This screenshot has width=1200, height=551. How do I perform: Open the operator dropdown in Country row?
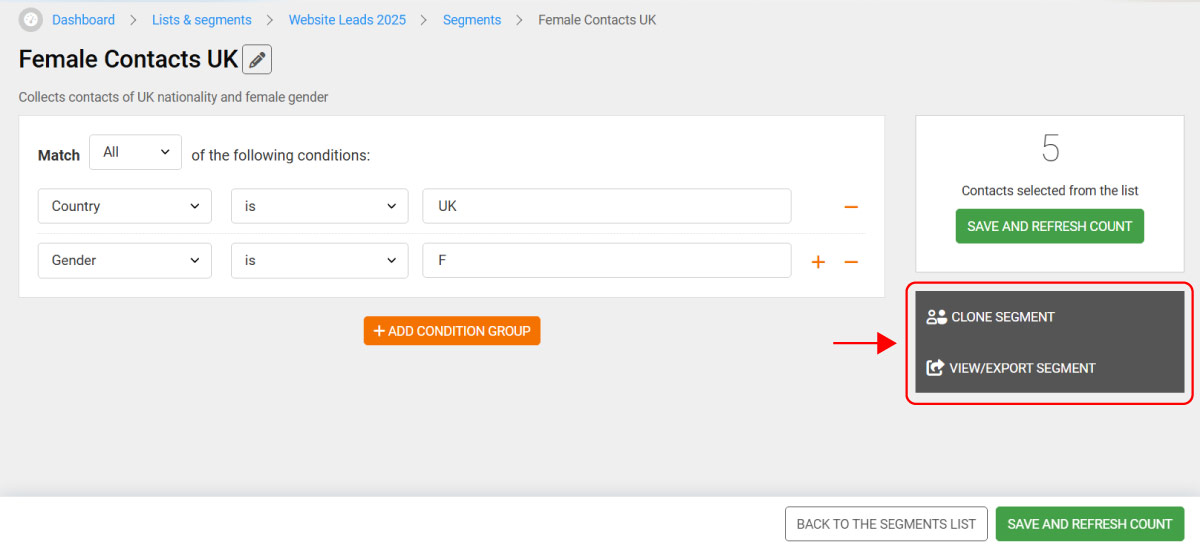(319, 207)
